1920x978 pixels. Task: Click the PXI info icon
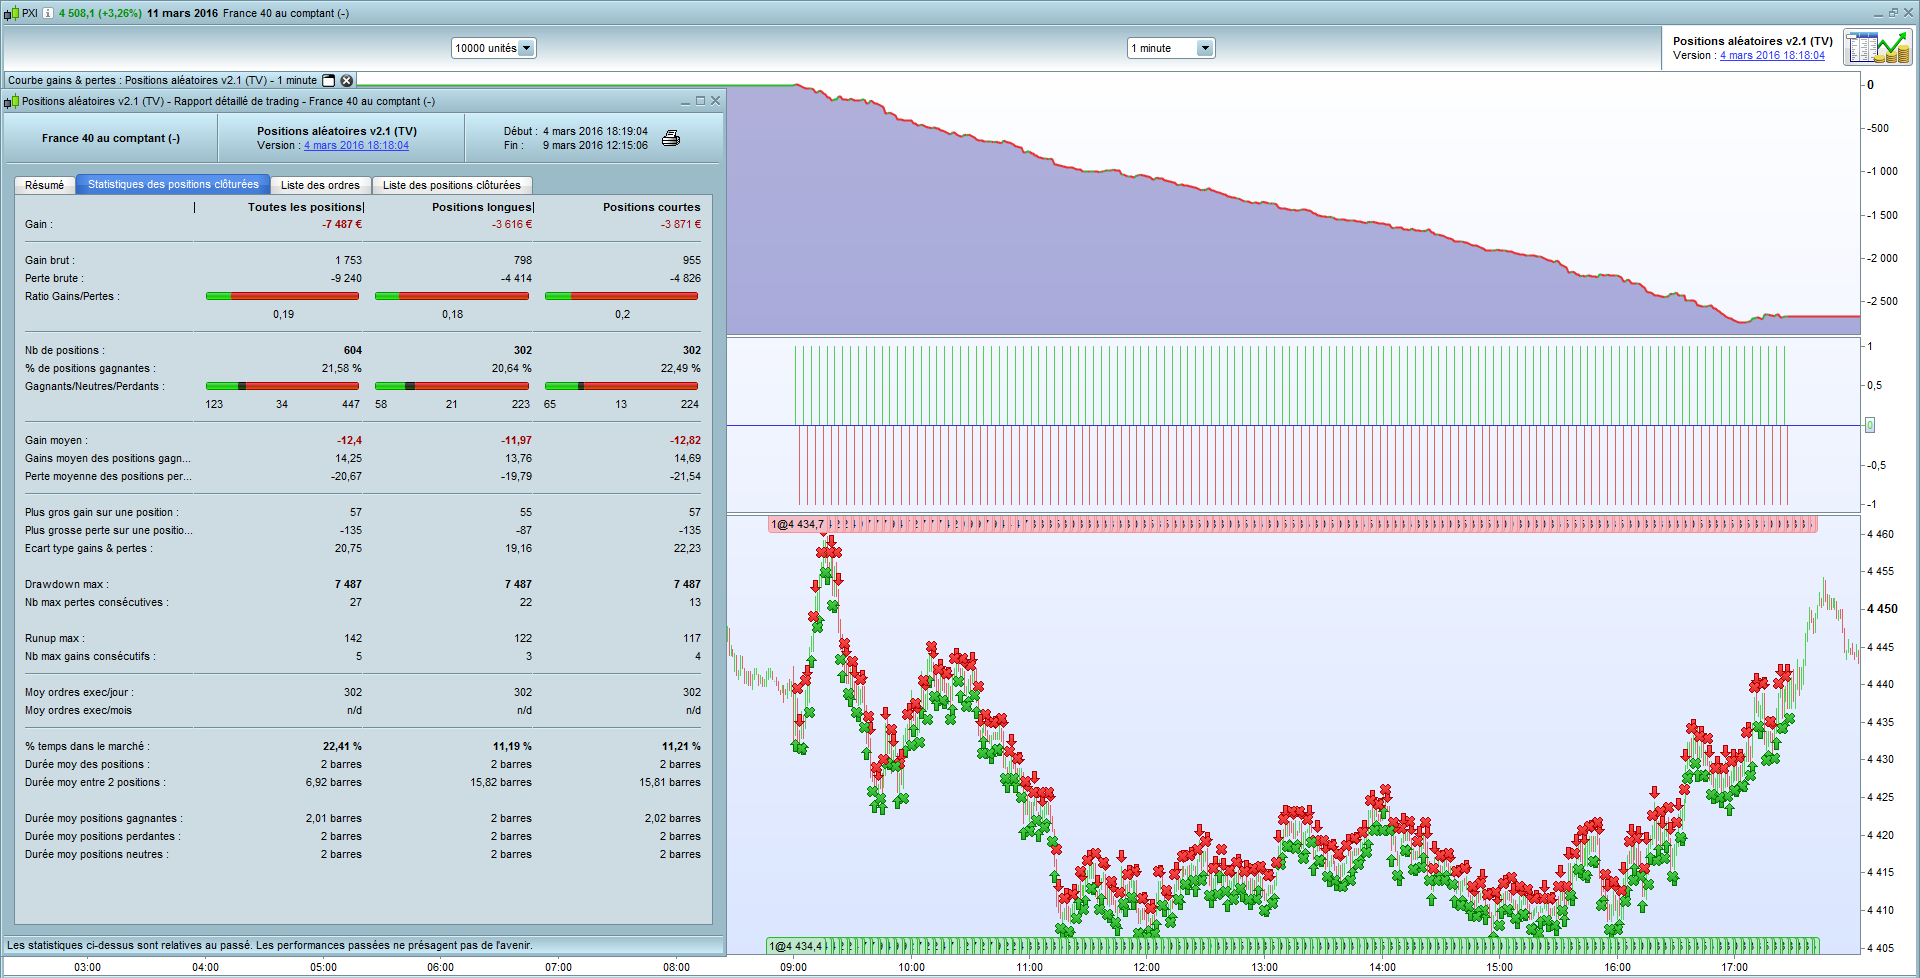click(47, 13)
